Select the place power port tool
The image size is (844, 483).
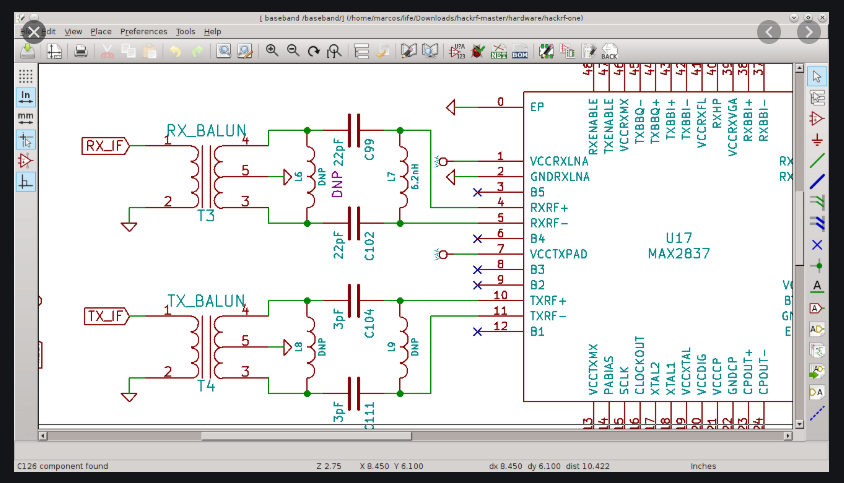[817, 139]
